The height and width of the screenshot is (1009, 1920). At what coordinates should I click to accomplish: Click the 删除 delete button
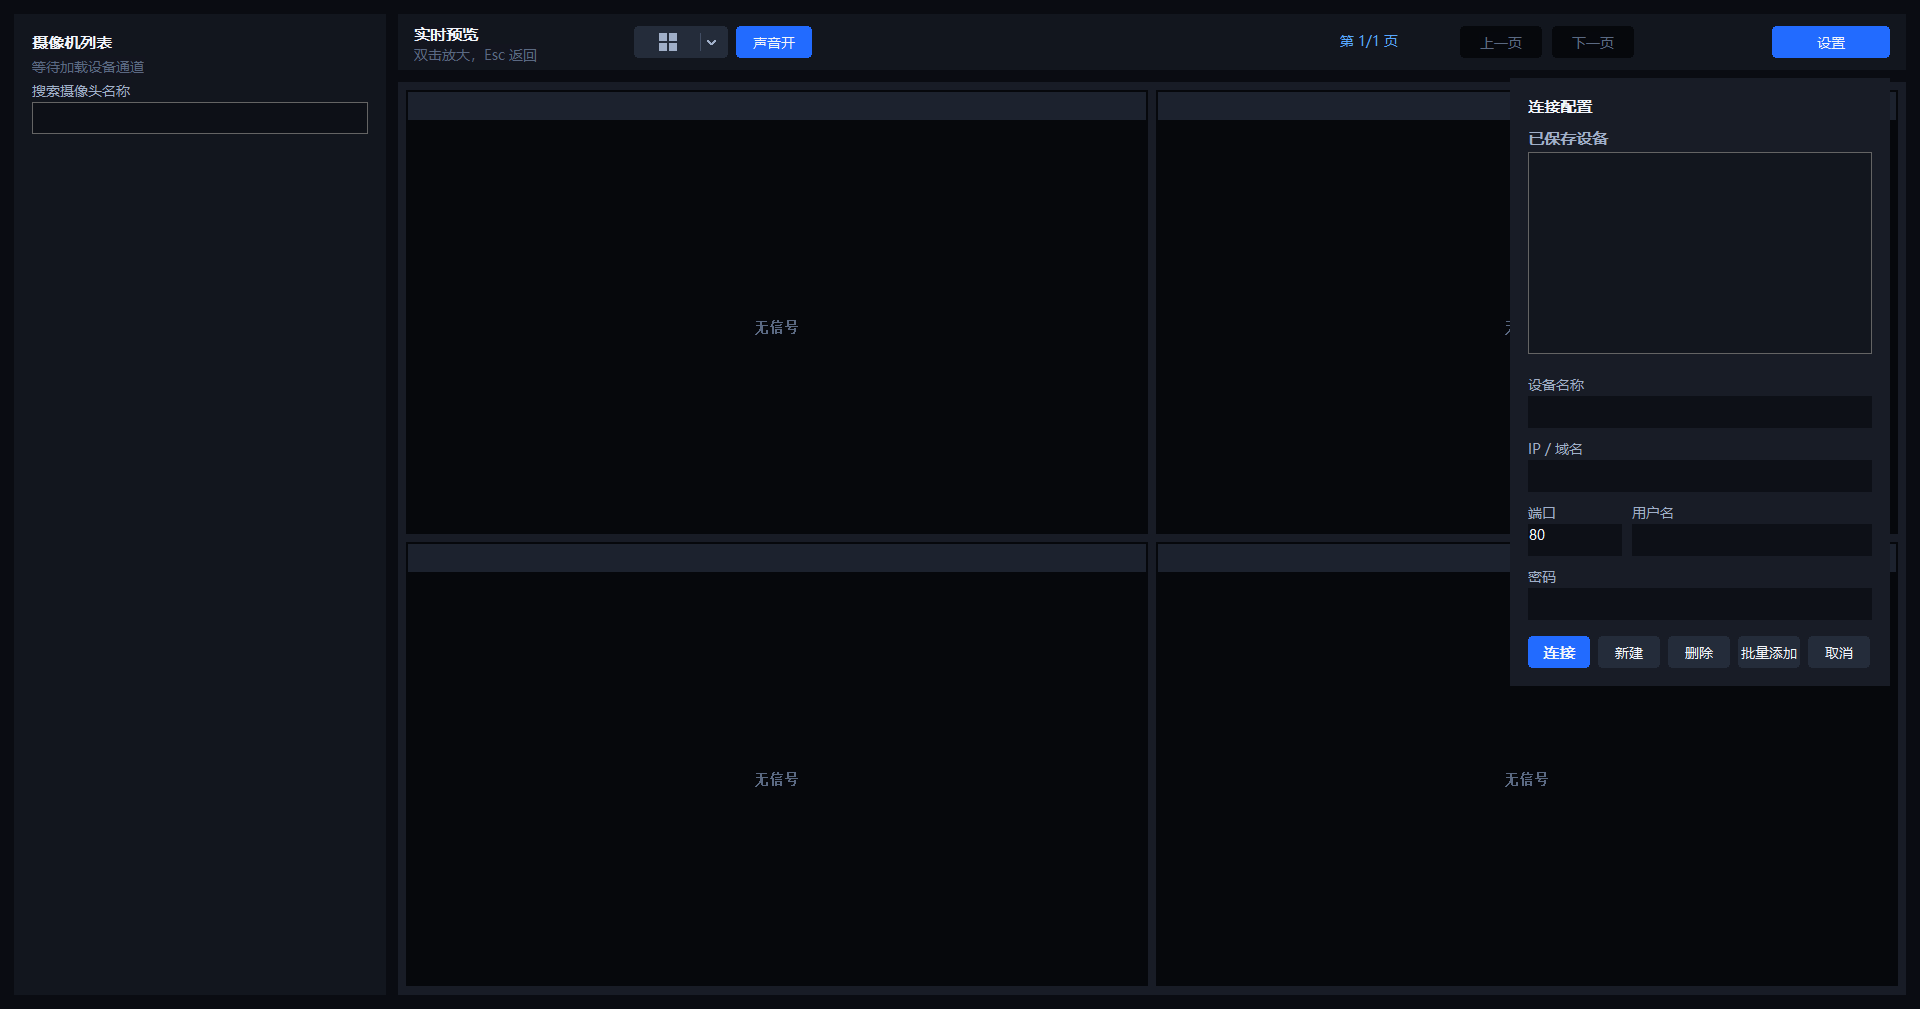1699,652
